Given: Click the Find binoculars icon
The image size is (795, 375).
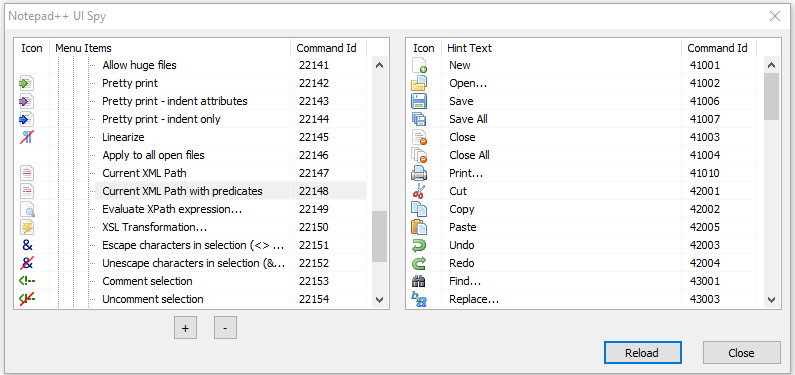Looking at the screenshot, I should coord(419,281).
